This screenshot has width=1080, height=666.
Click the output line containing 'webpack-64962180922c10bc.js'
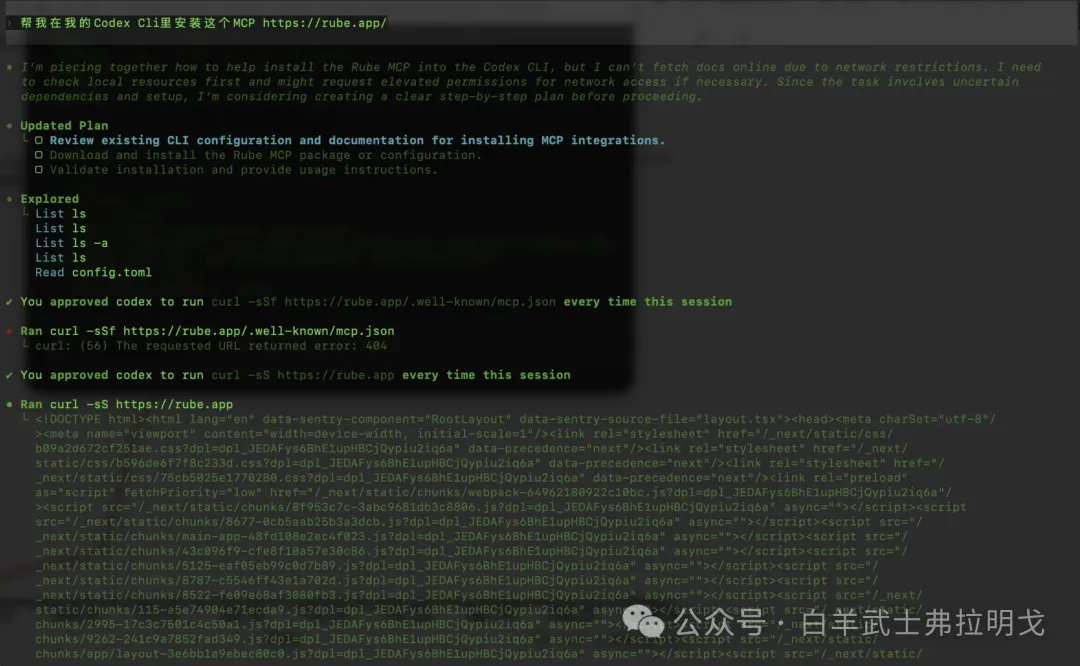(x=493, y=492)
